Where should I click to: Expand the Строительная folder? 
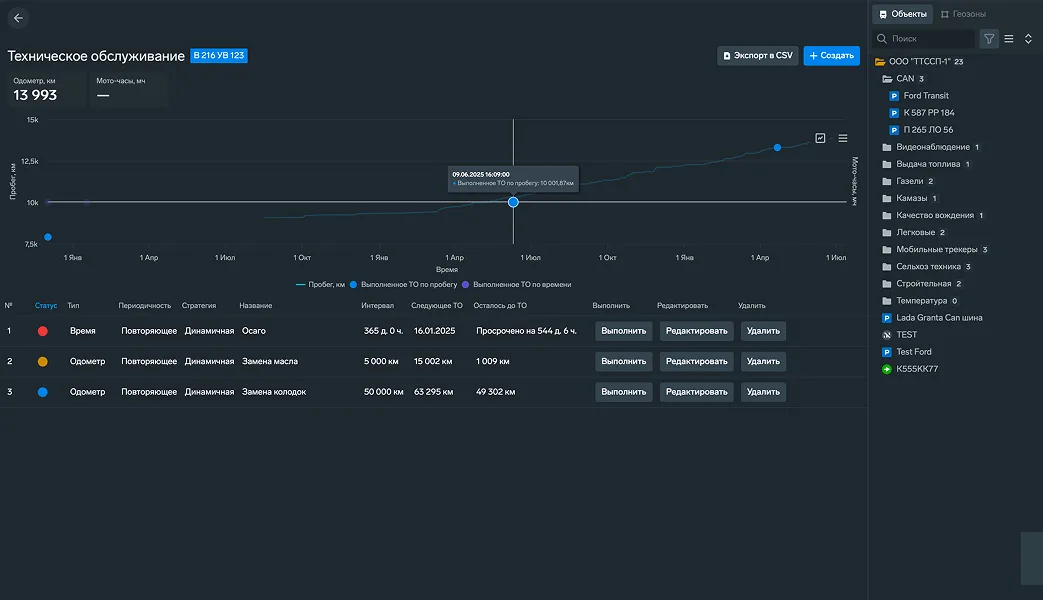point(887,284)
